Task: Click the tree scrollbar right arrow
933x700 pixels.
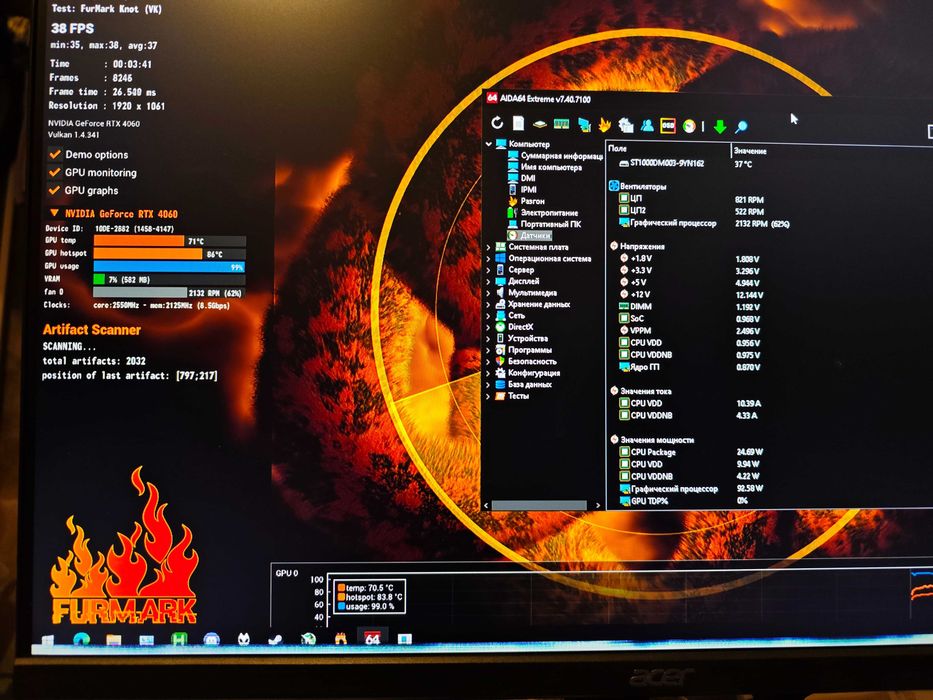Action: (597, 505)
